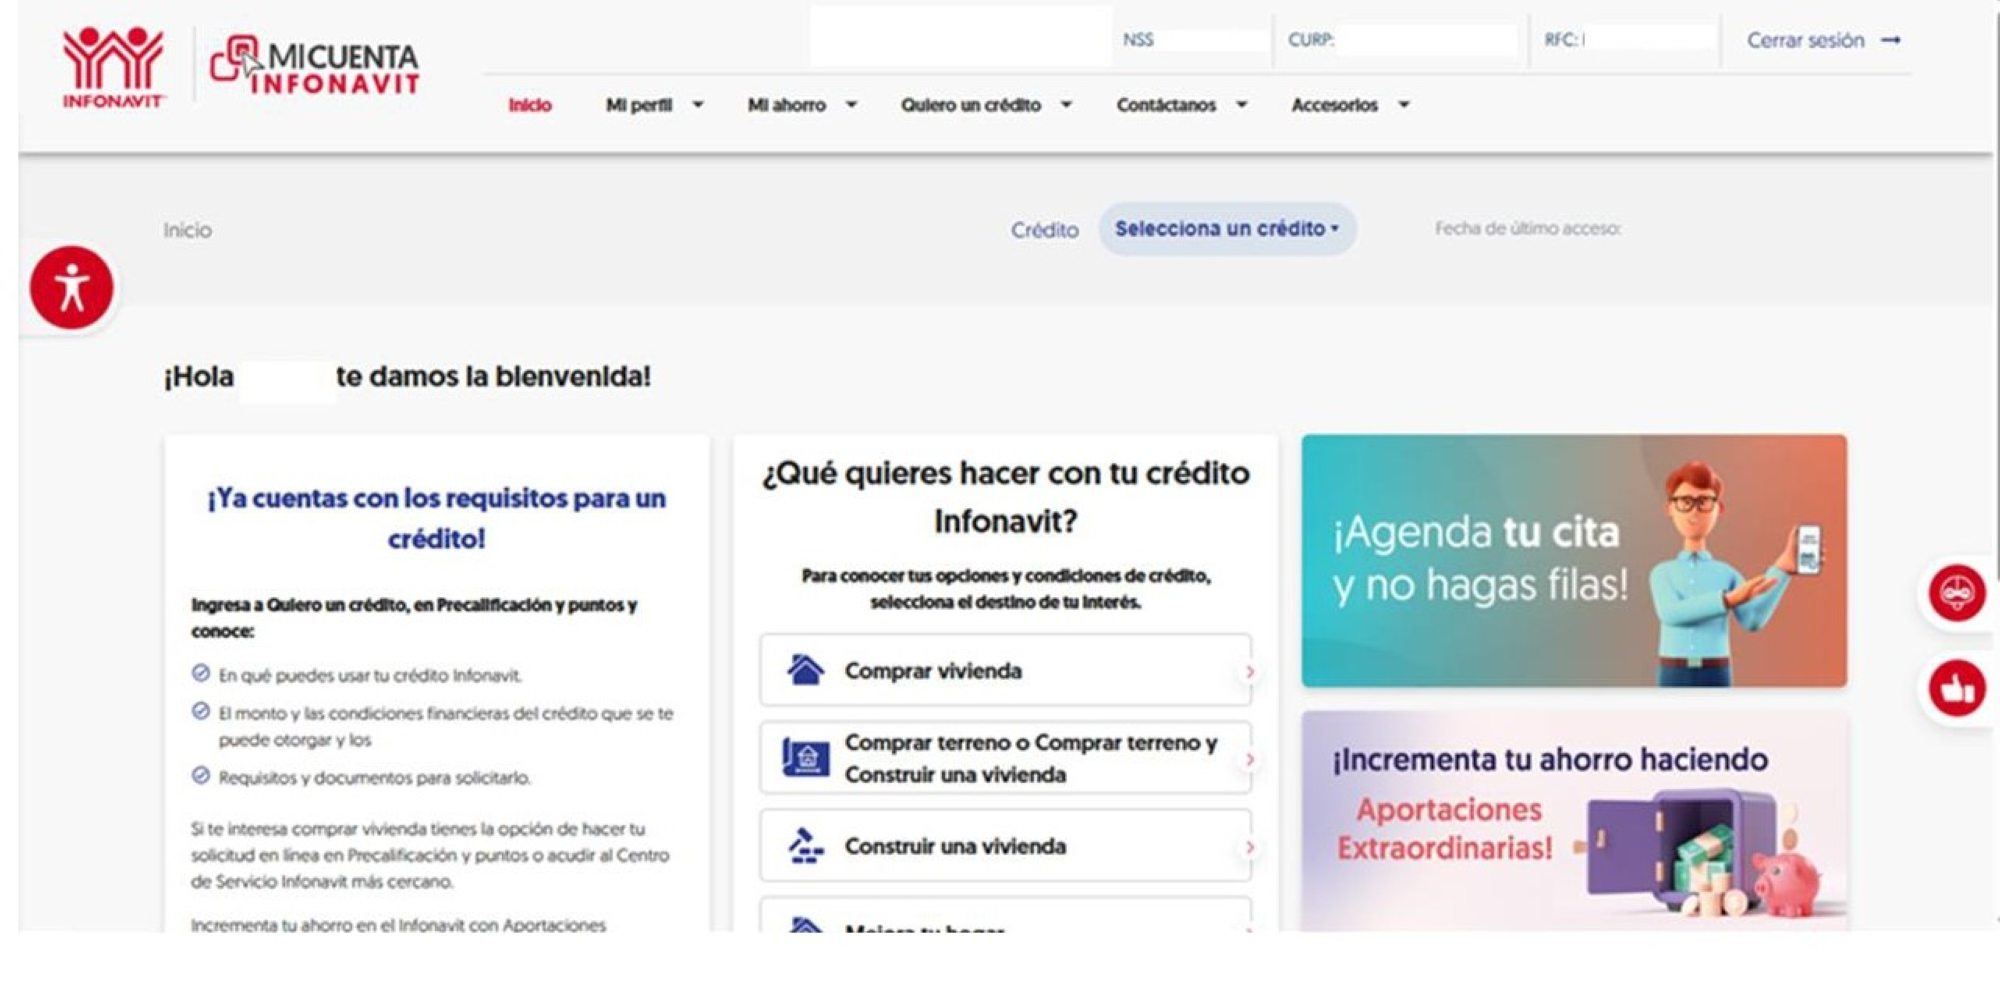2000x997 pixels.
Task: Expand the Contáctanos dropdown arrow
Action: tap(1241, 105)
